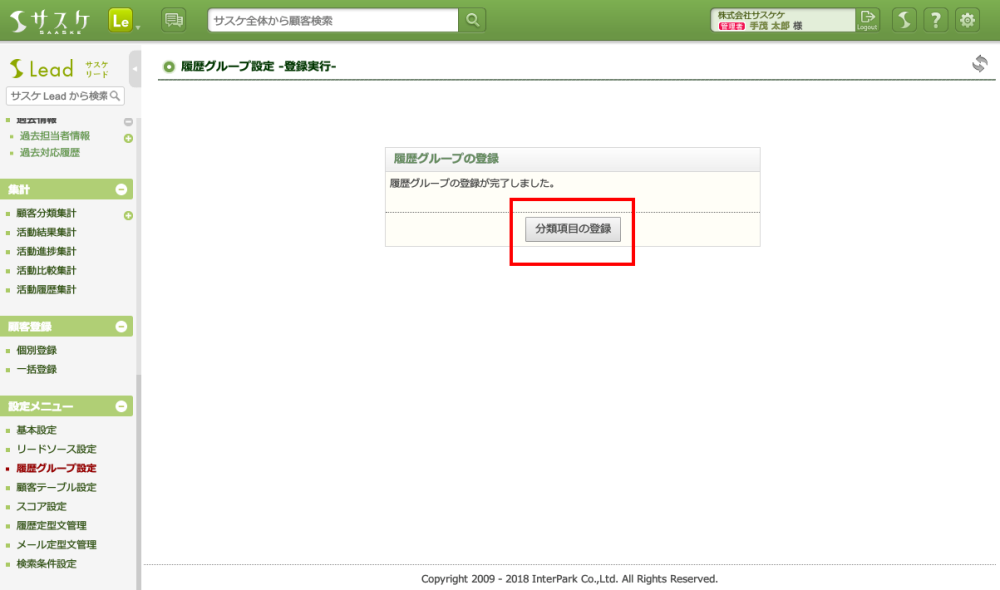Click the Logout icon
The image size is (1000, 590).
pos(868,20)
